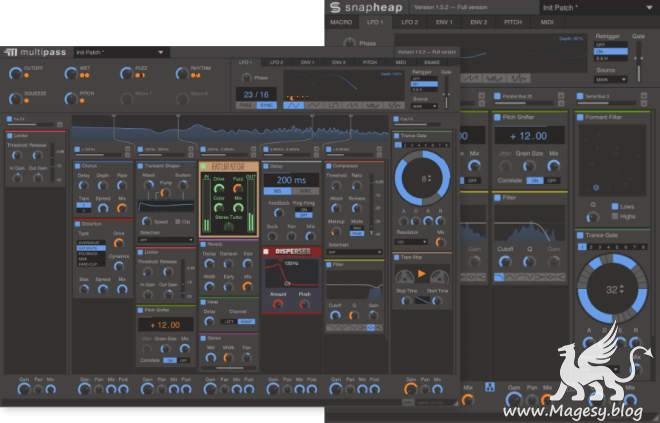Click the Snapheap Pitch Shifter Grain Size knob

click(529, 166)
